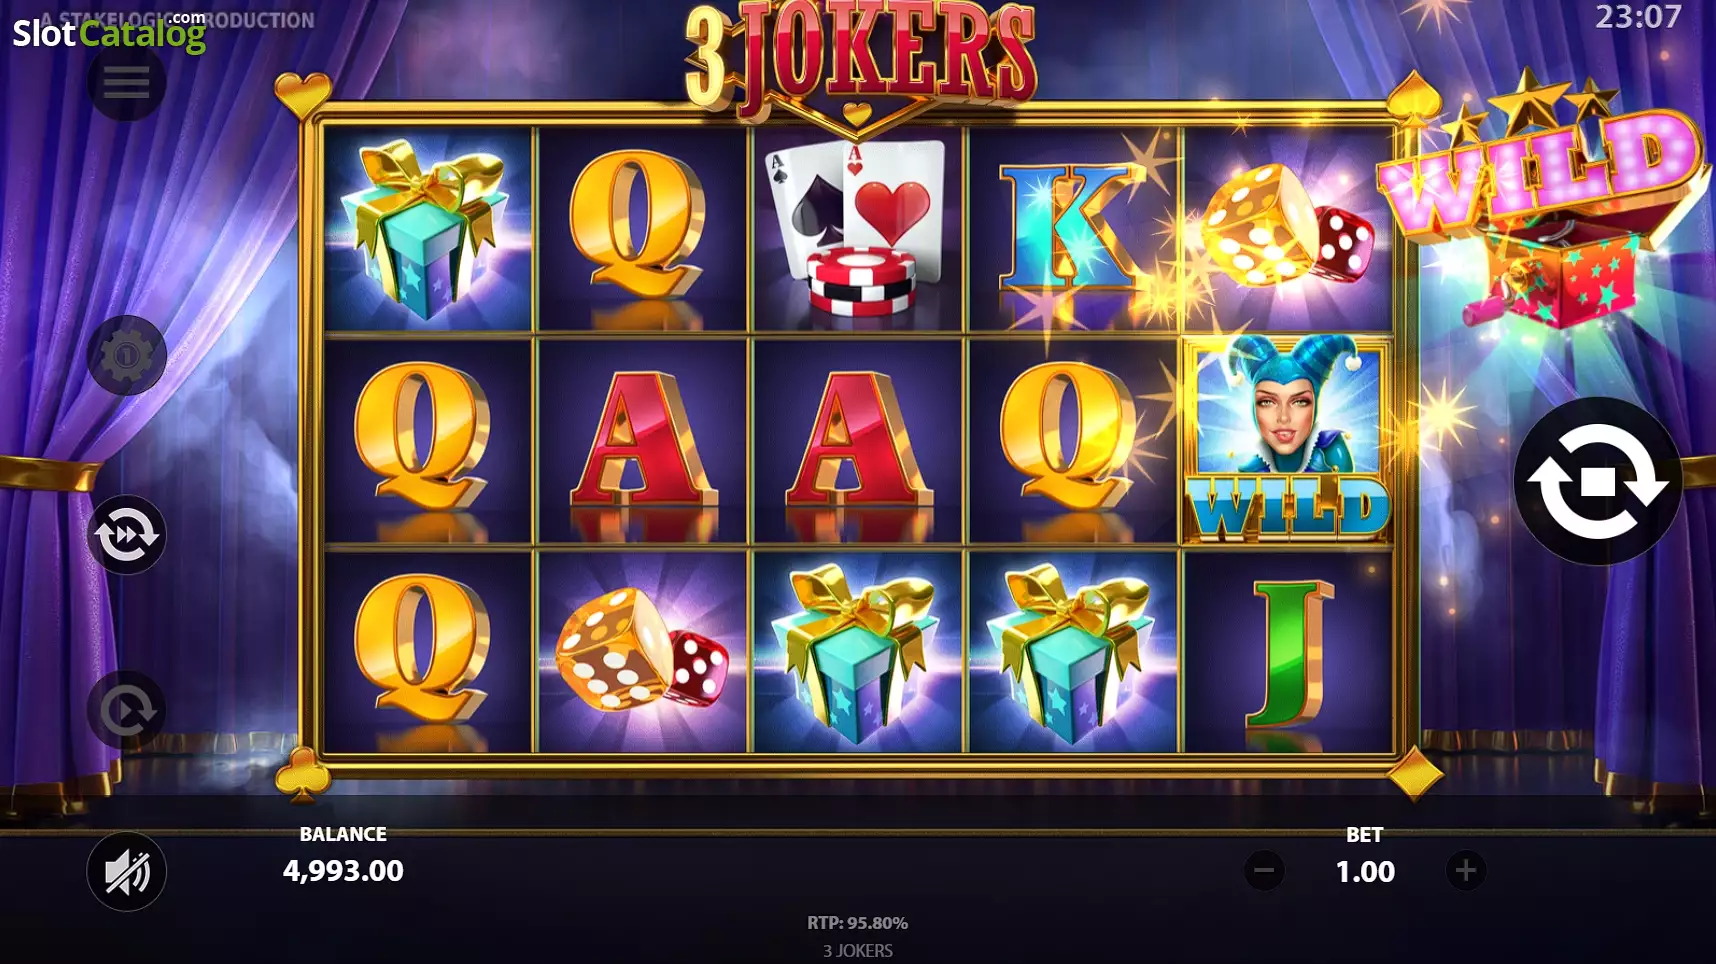Click the blue Joker WILD symbol
This screenshot has width=1716, height=964.
pyautogui.click(x=1288, y=441)
